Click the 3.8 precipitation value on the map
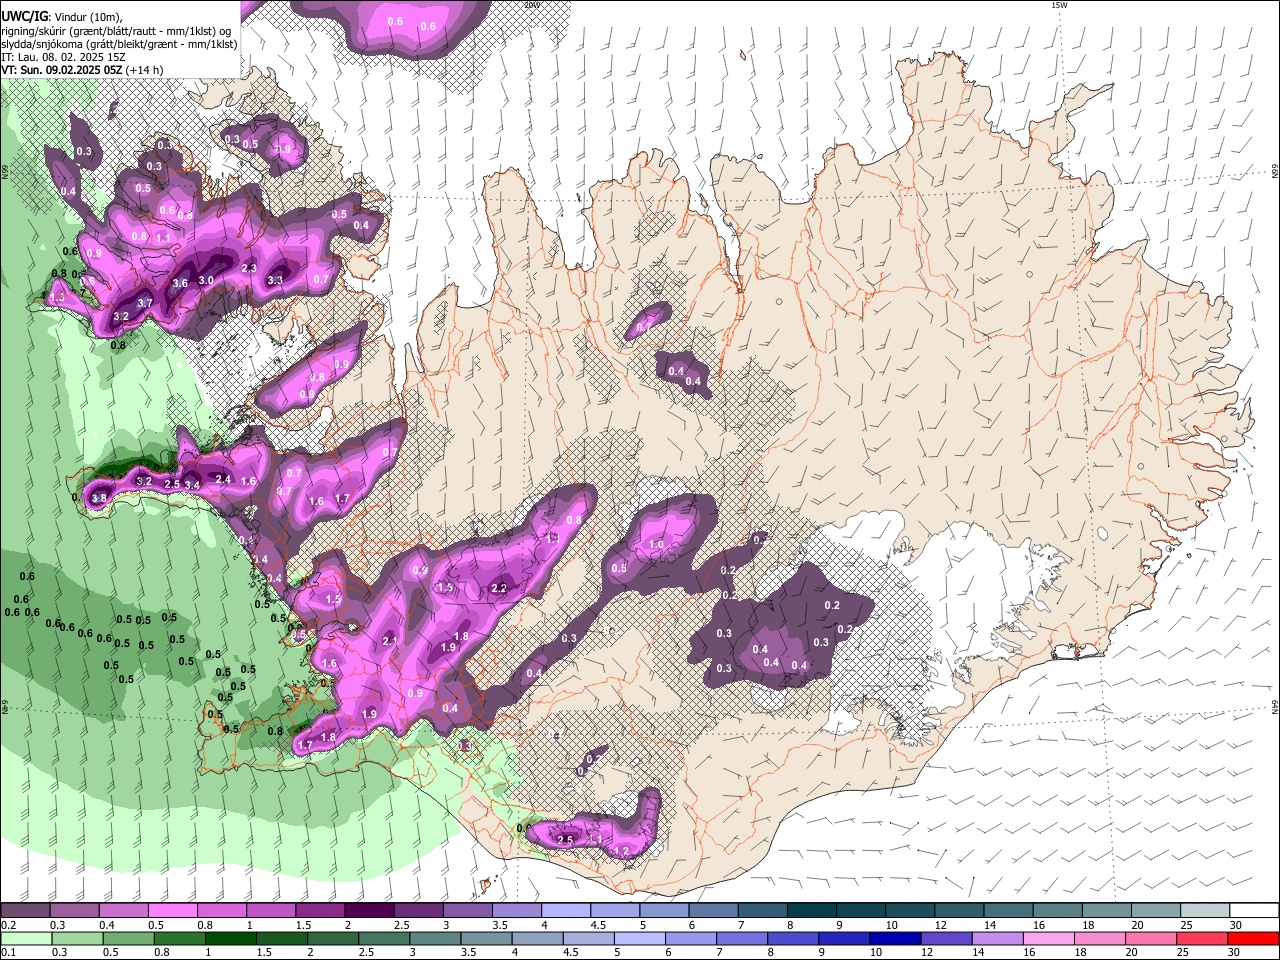 click(99, 498)
